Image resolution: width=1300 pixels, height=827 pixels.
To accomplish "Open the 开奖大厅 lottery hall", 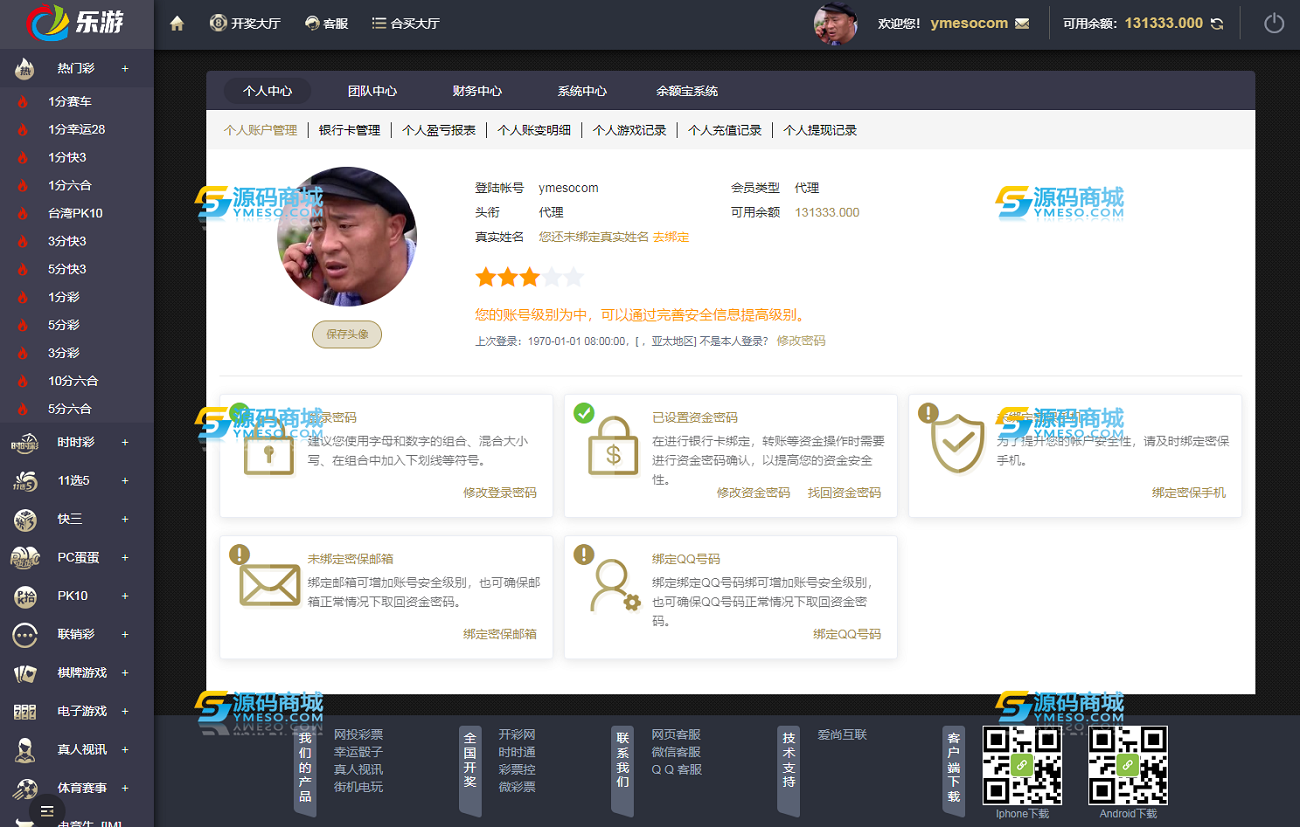I will pos(246,23).
